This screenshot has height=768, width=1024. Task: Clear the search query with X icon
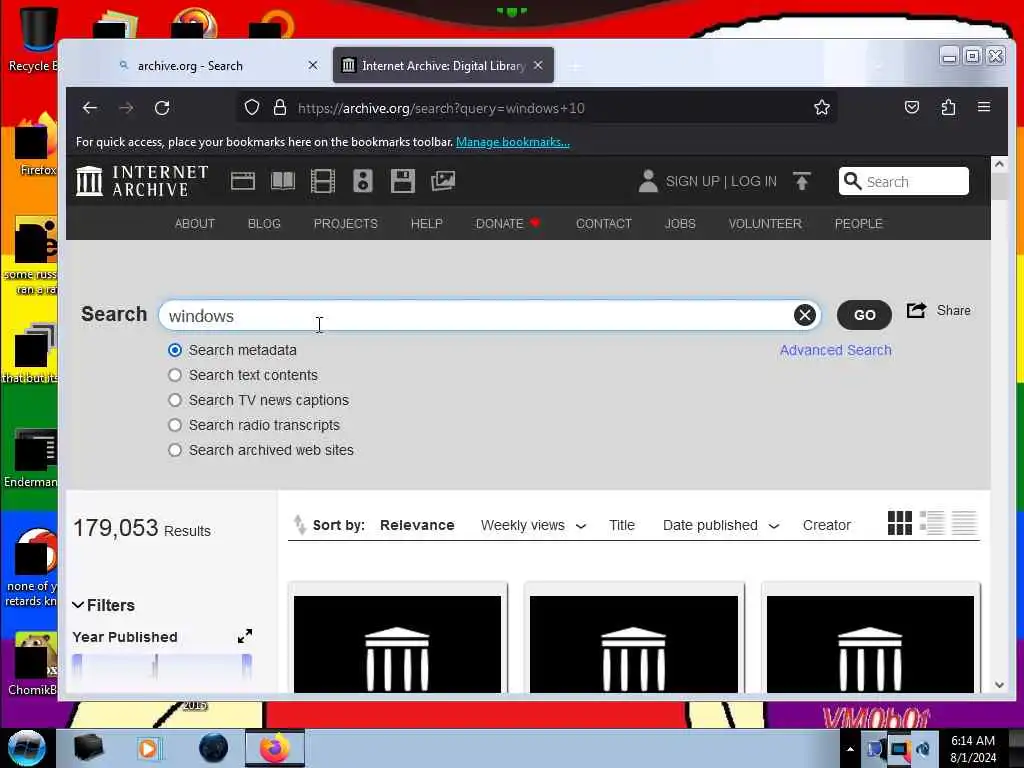pos(805,315)
